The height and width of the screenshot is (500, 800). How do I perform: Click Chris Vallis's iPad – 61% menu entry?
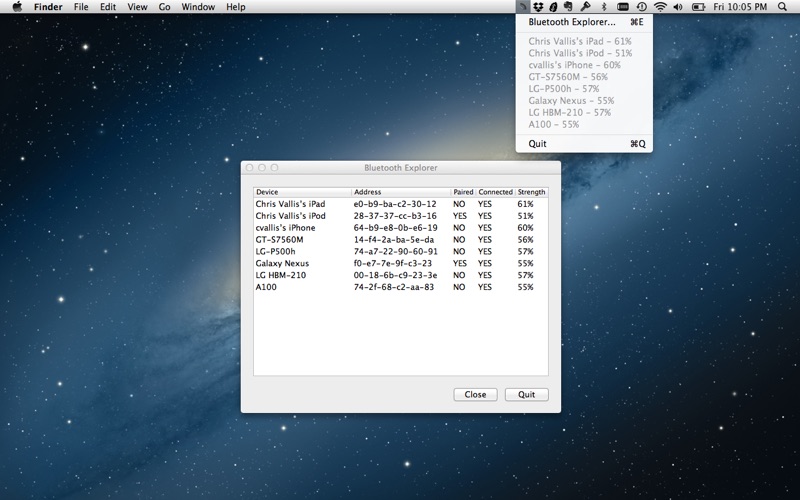[584, 41]
